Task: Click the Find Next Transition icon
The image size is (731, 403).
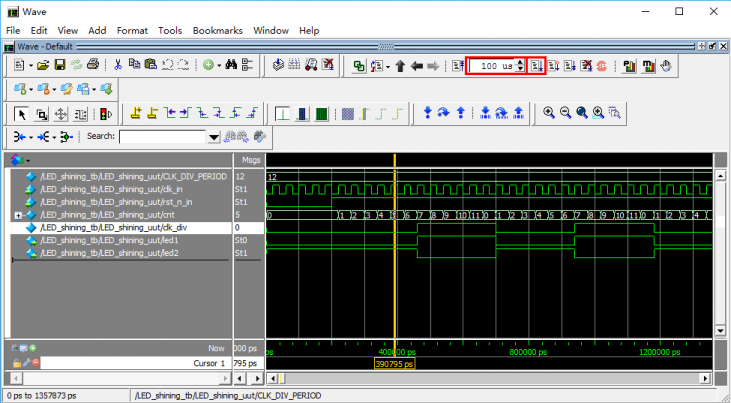Action: pyautogui.click(x=186, y=113)
